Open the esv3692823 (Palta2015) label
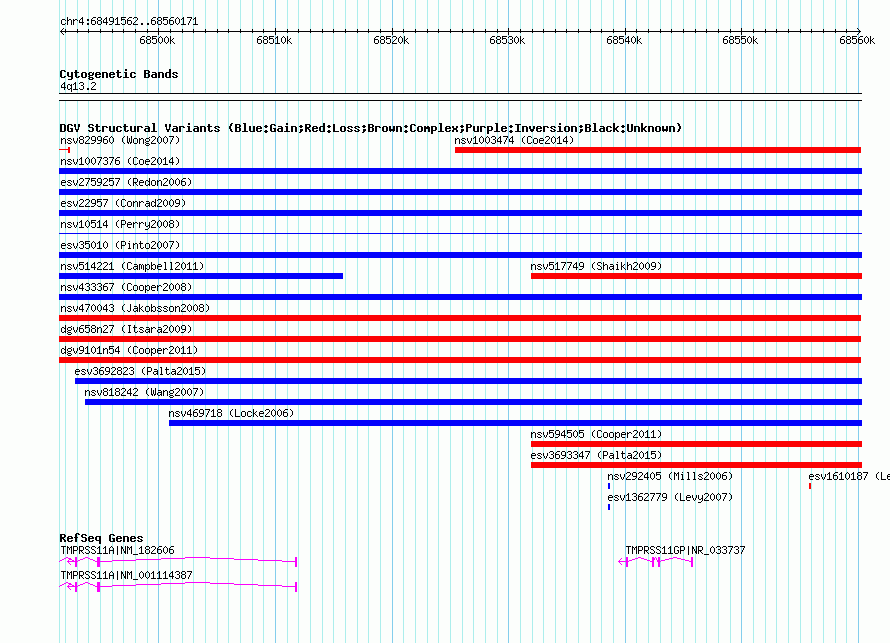 pos(140,371)
